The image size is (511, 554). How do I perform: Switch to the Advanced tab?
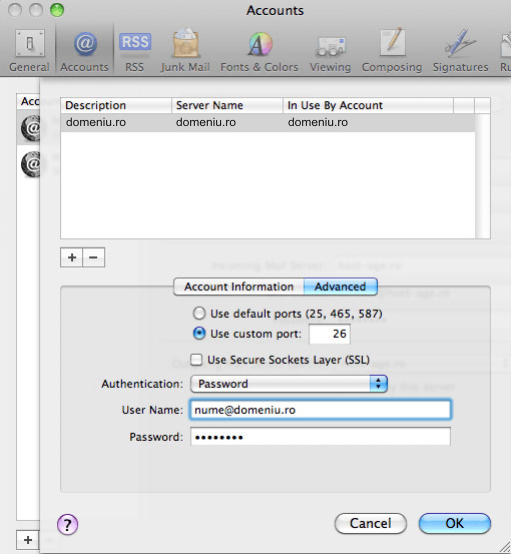(x=340, y=287)
